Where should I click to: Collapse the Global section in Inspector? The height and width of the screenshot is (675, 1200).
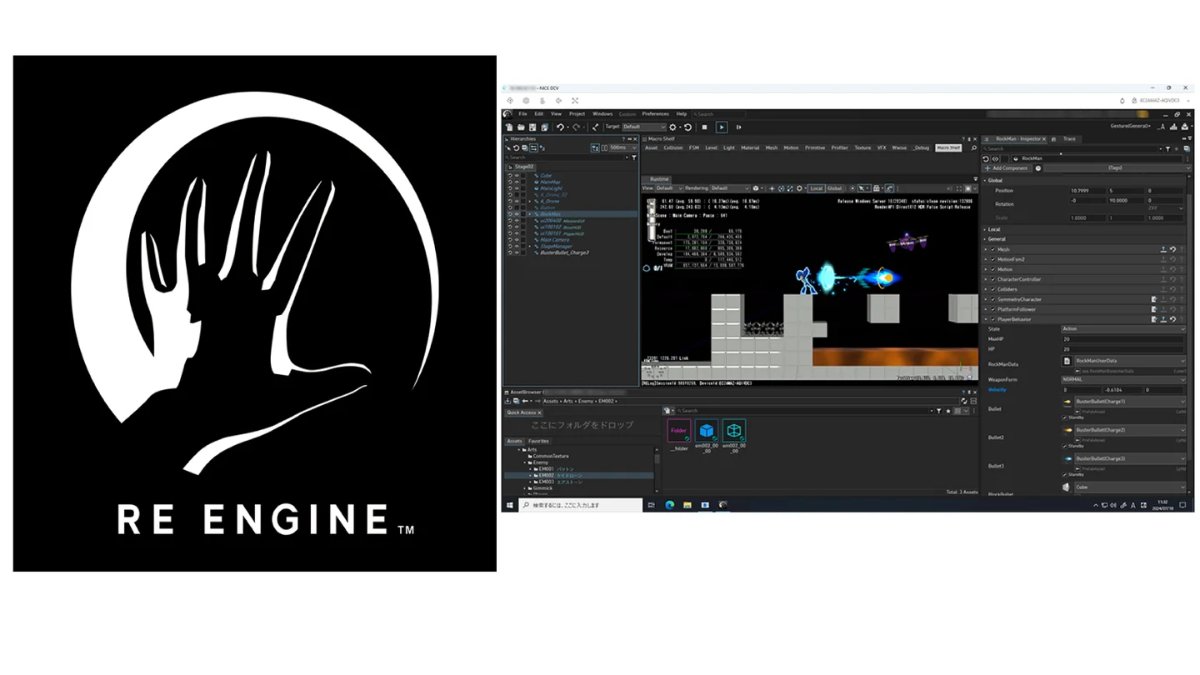(x=985, y=180)
